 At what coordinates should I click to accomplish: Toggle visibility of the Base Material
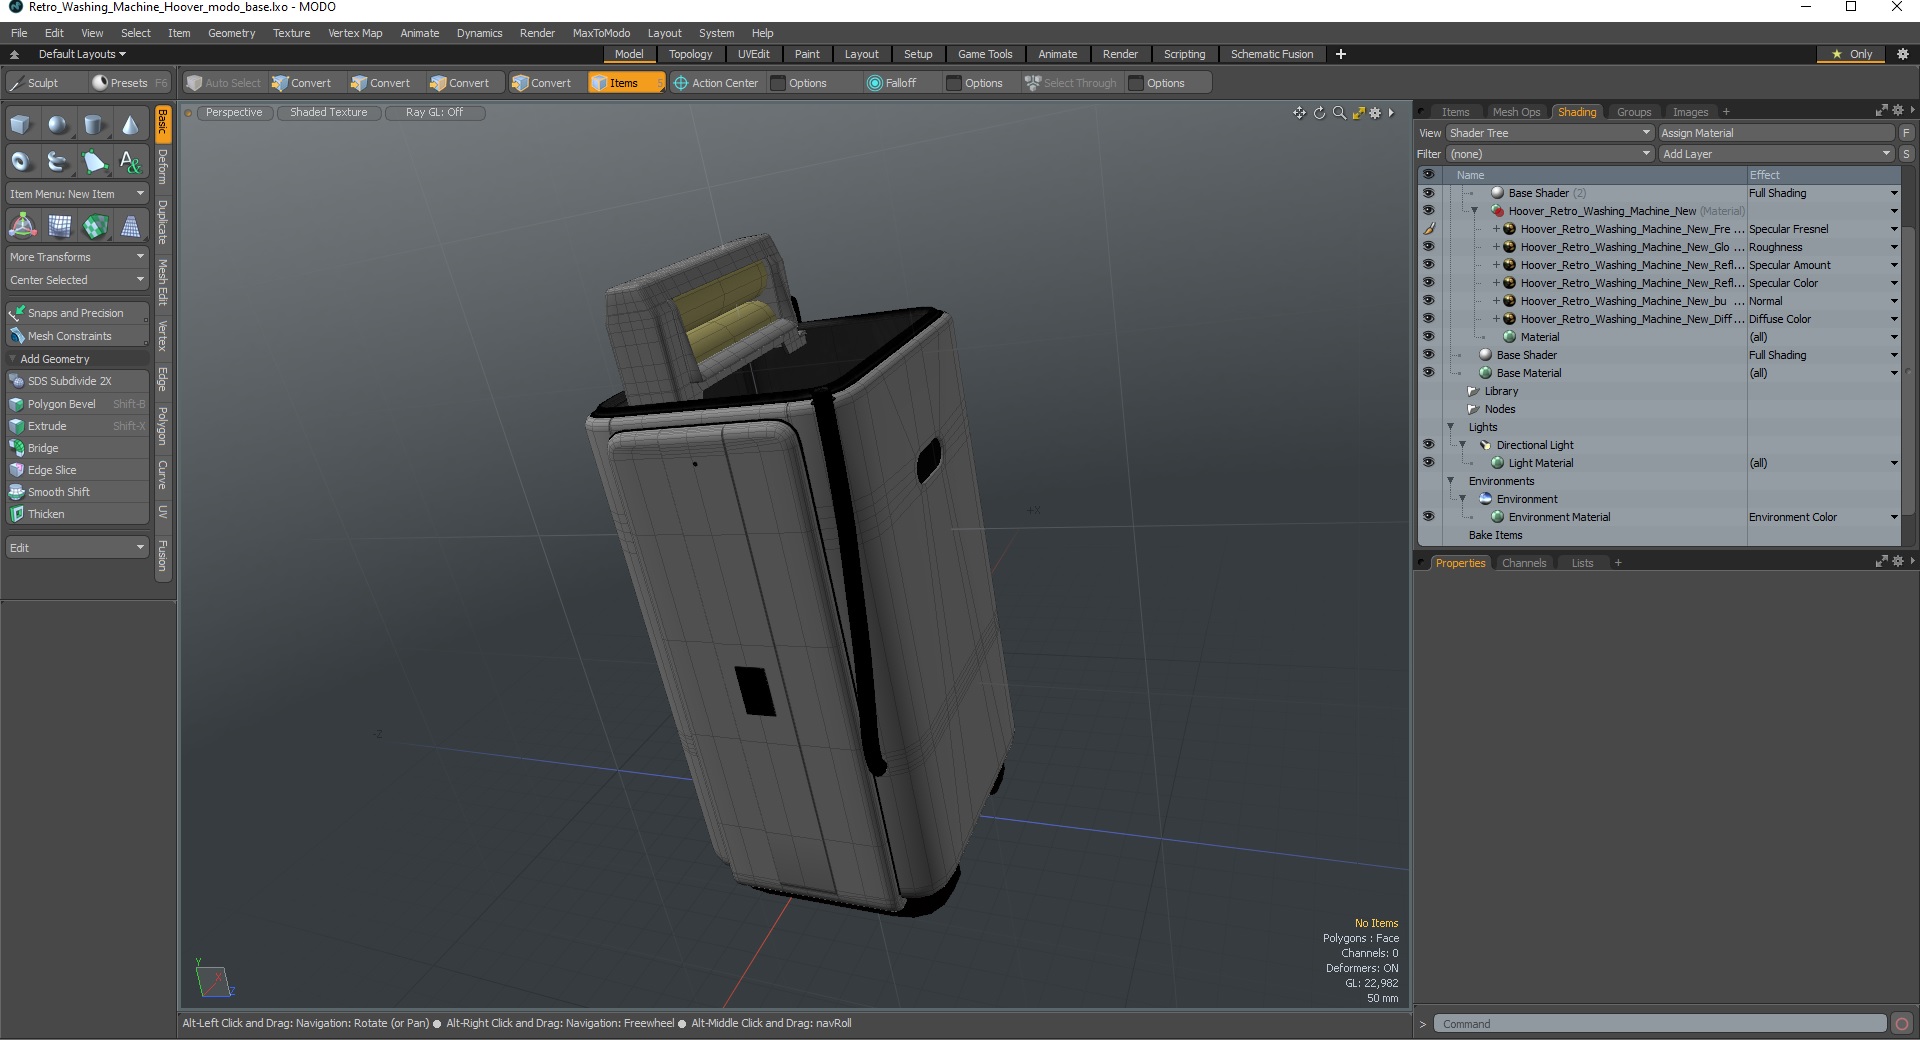tap(1428, 373)
